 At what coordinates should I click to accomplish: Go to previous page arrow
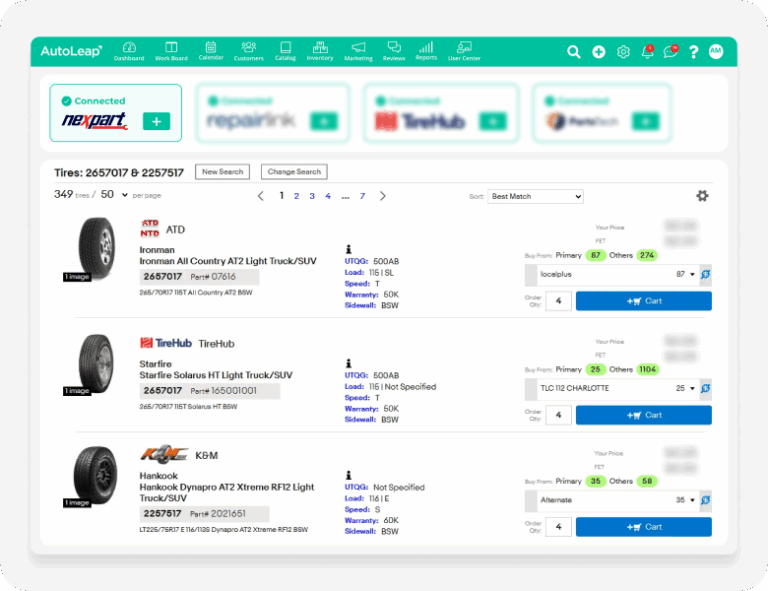pos(261,196)
